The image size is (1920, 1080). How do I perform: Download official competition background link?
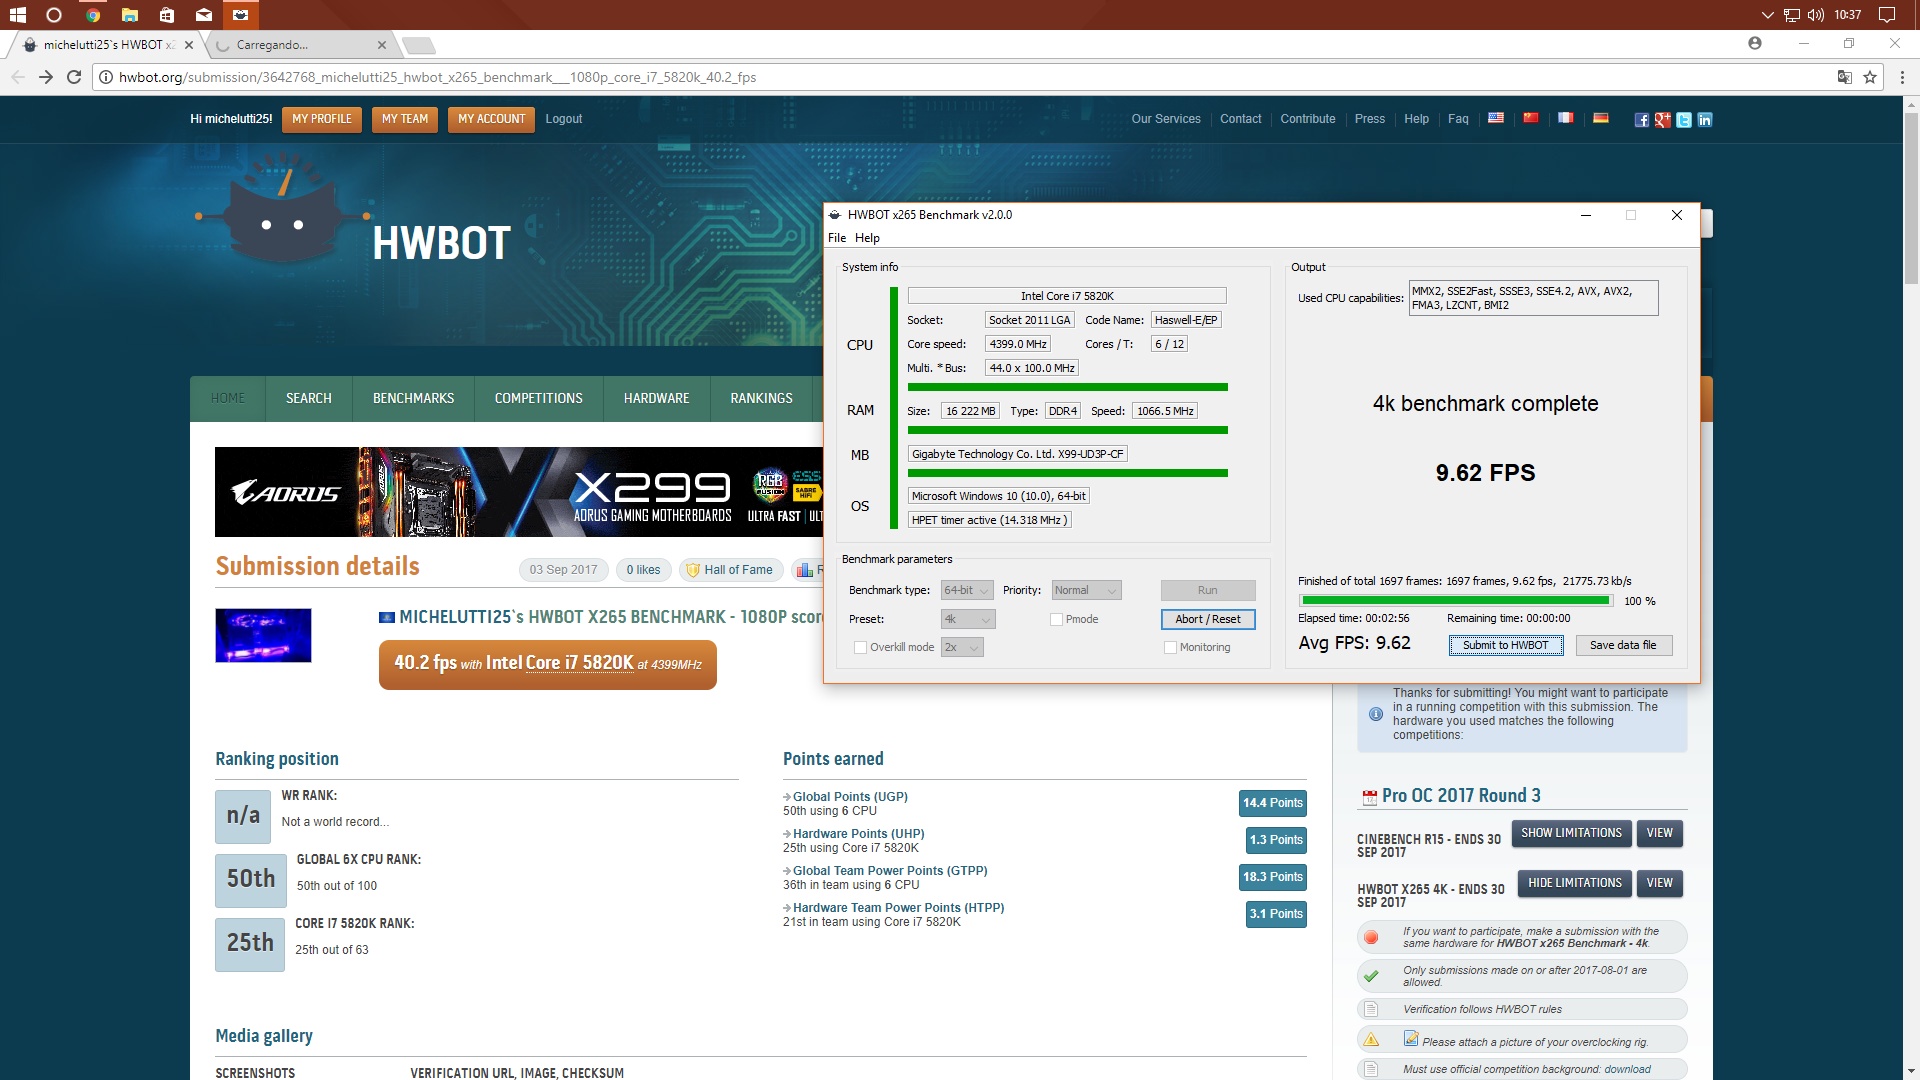(1627, 1069)
